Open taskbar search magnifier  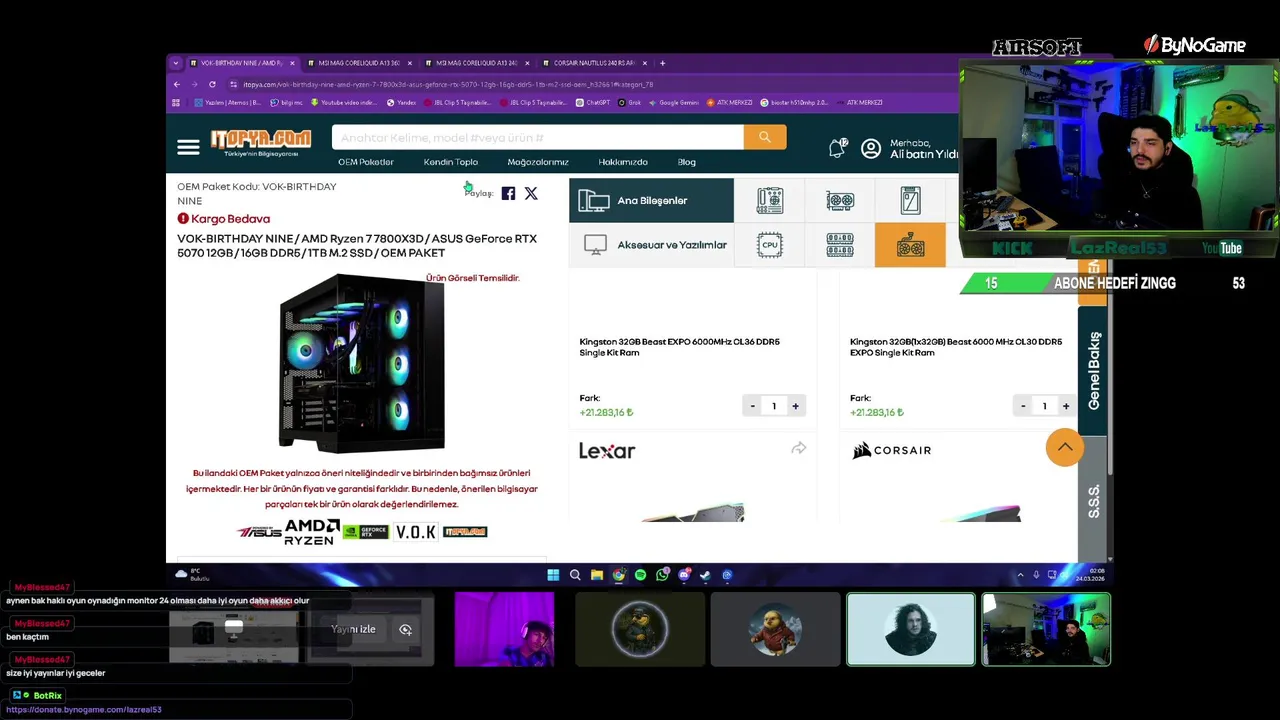tap(575, 575)
